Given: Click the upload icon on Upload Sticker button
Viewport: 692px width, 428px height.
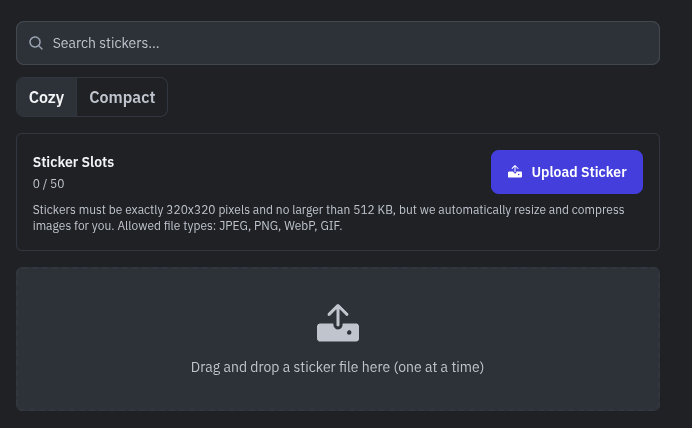Looking at the screenshot, I should 515,172.
